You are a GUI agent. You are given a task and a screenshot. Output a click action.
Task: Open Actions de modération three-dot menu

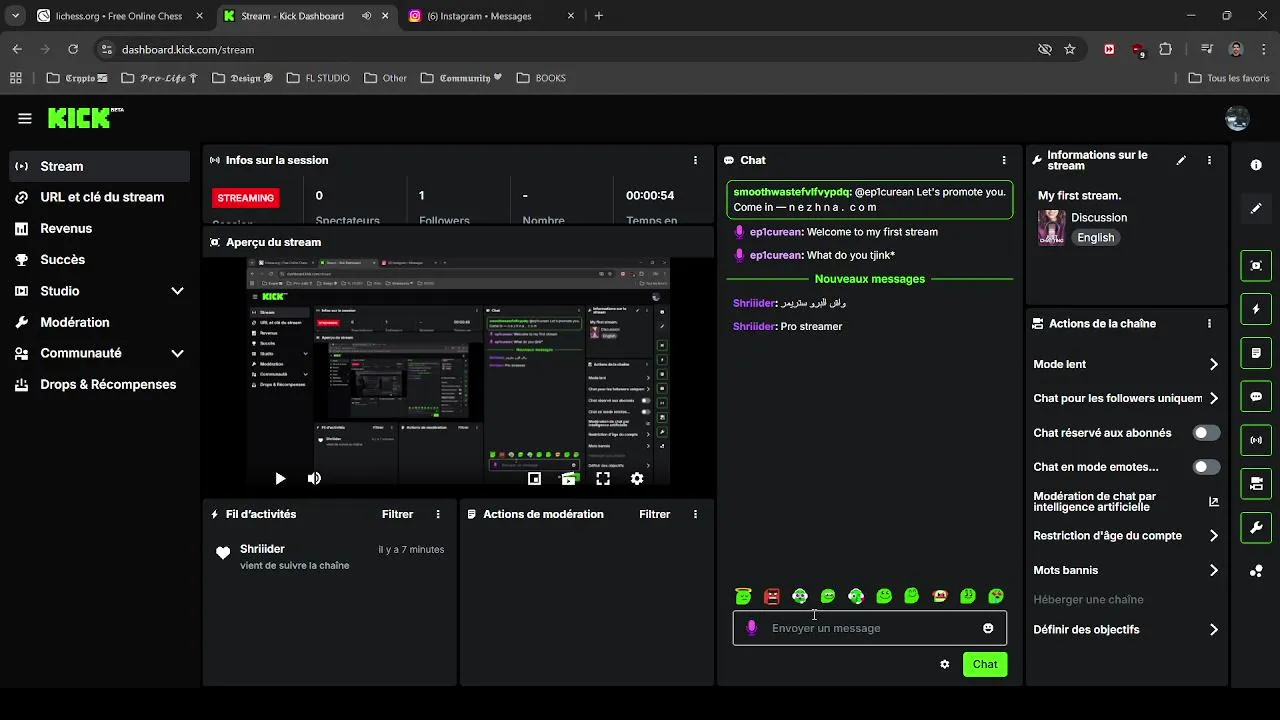[695, 514]
